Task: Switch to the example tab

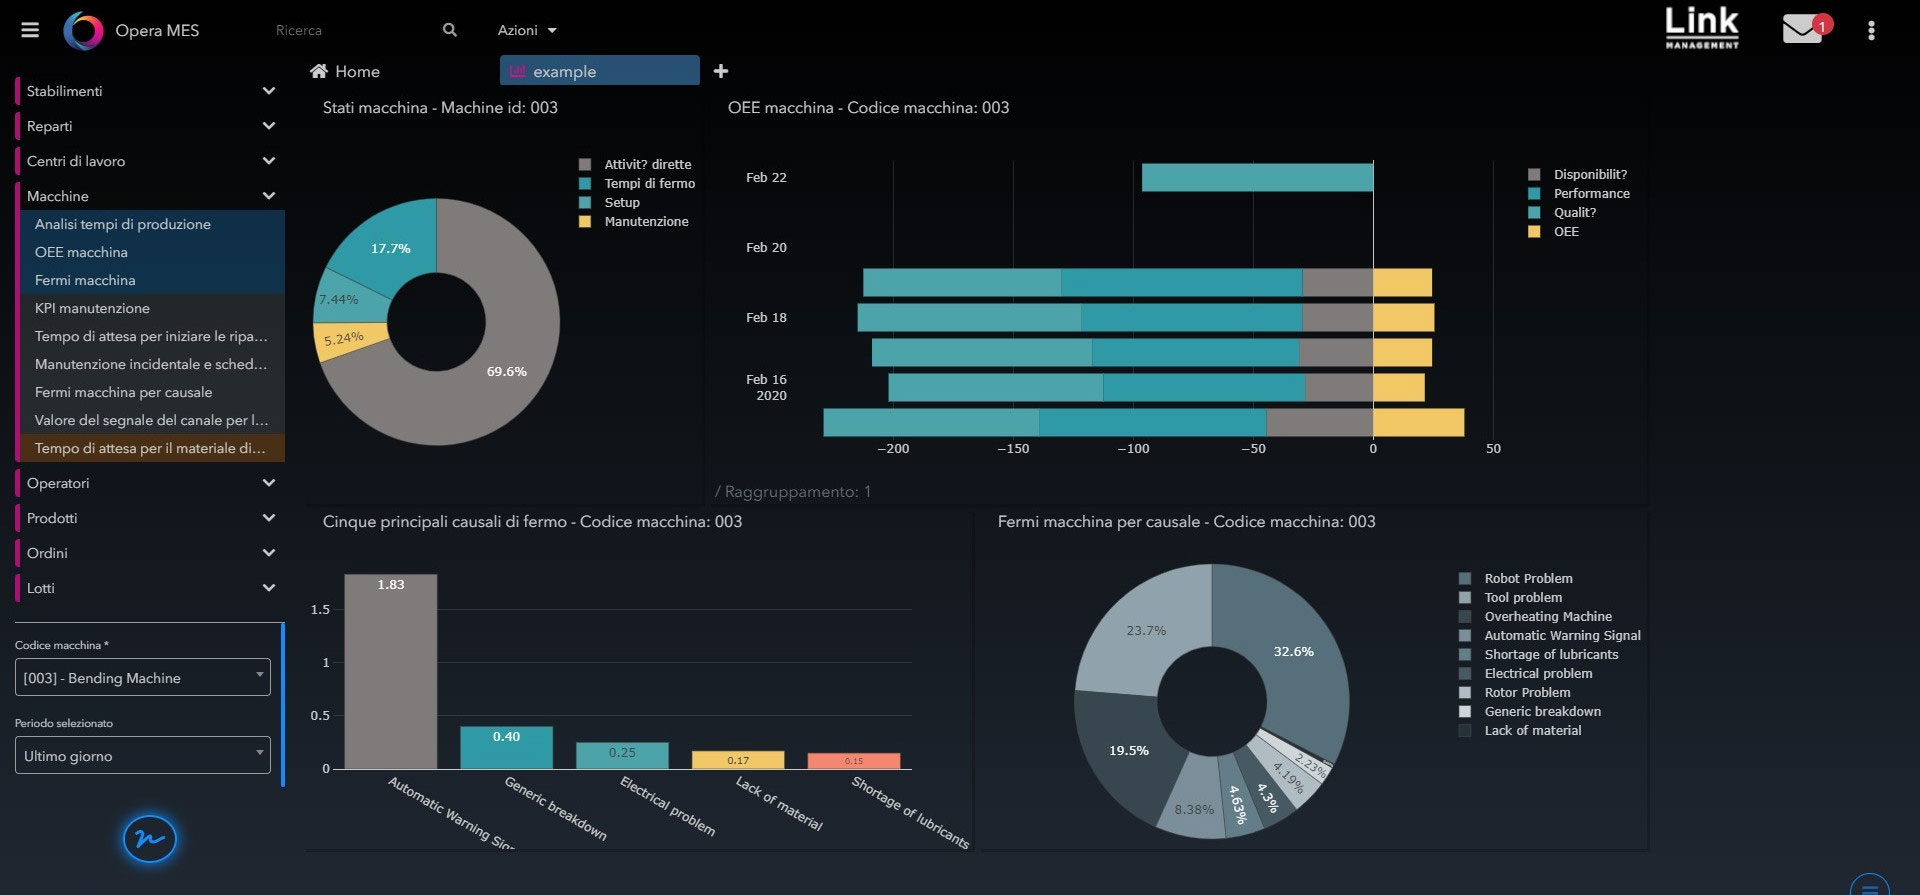Action: pos(600,71)
